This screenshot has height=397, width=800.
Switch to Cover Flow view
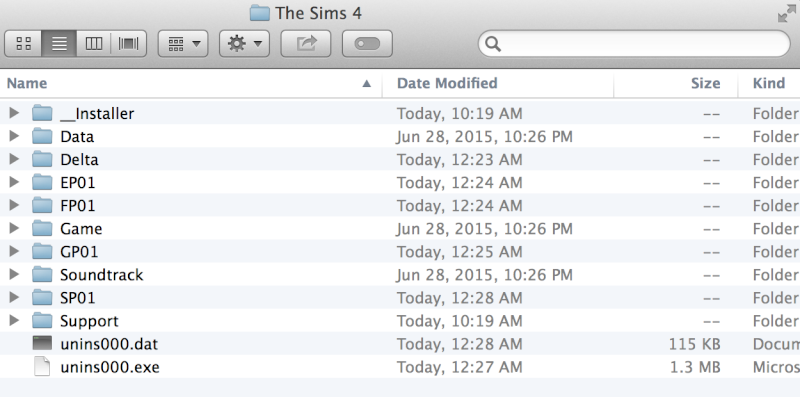pyautogui.click(x=129, y=44)
